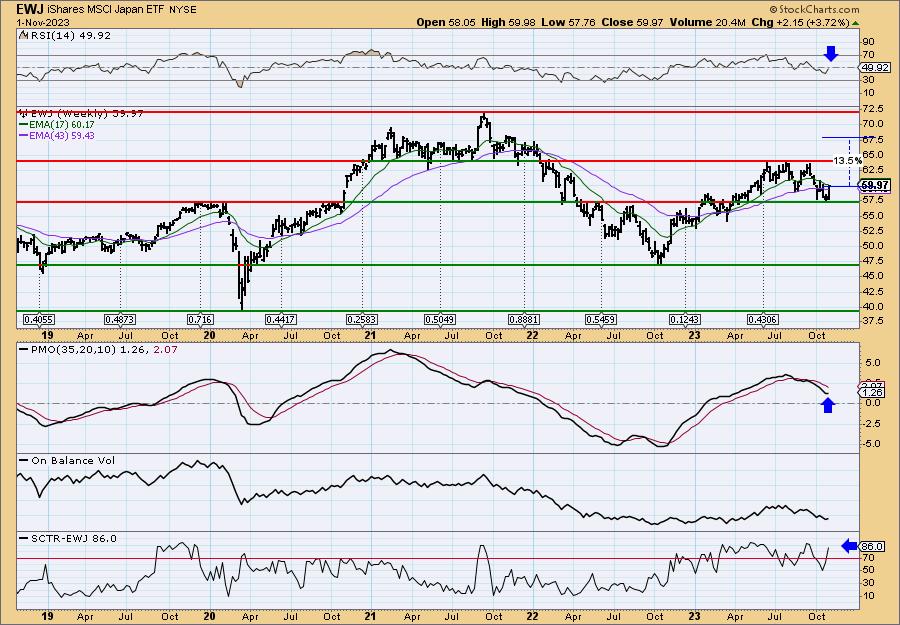
Task: Click the EMA(43) 59.43 legend text
Action: (x=62, y=136)
